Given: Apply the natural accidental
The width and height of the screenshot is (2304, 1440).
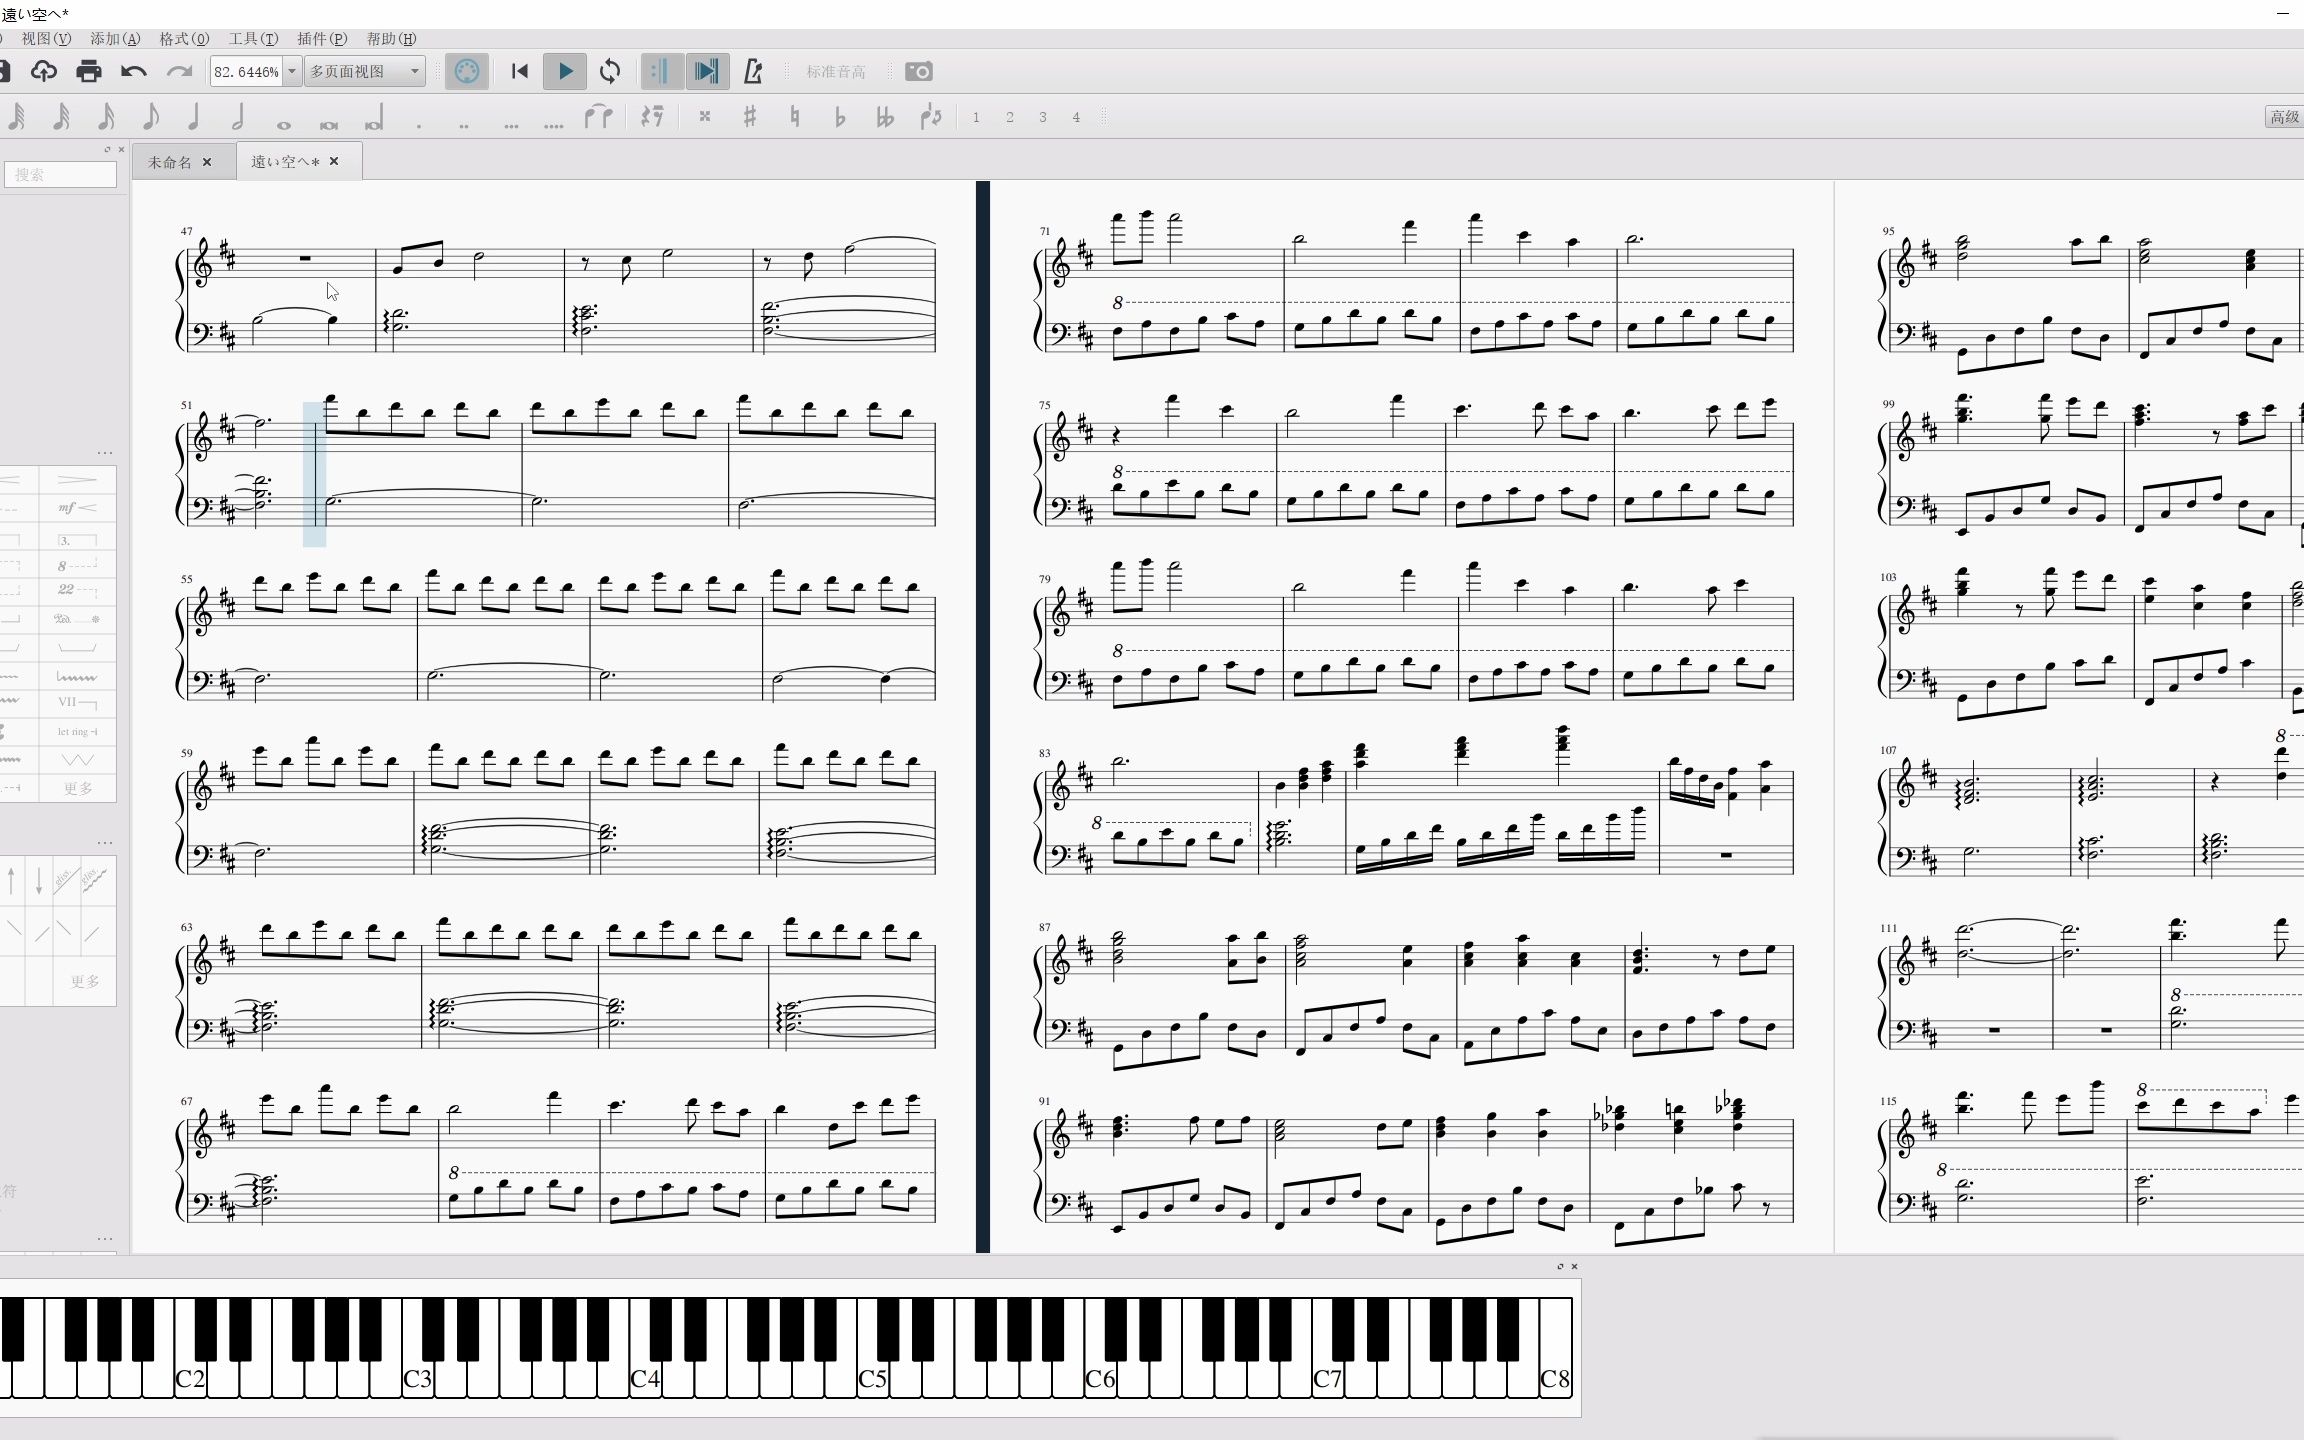Looking at the screenshot, I should coord(795,117).
